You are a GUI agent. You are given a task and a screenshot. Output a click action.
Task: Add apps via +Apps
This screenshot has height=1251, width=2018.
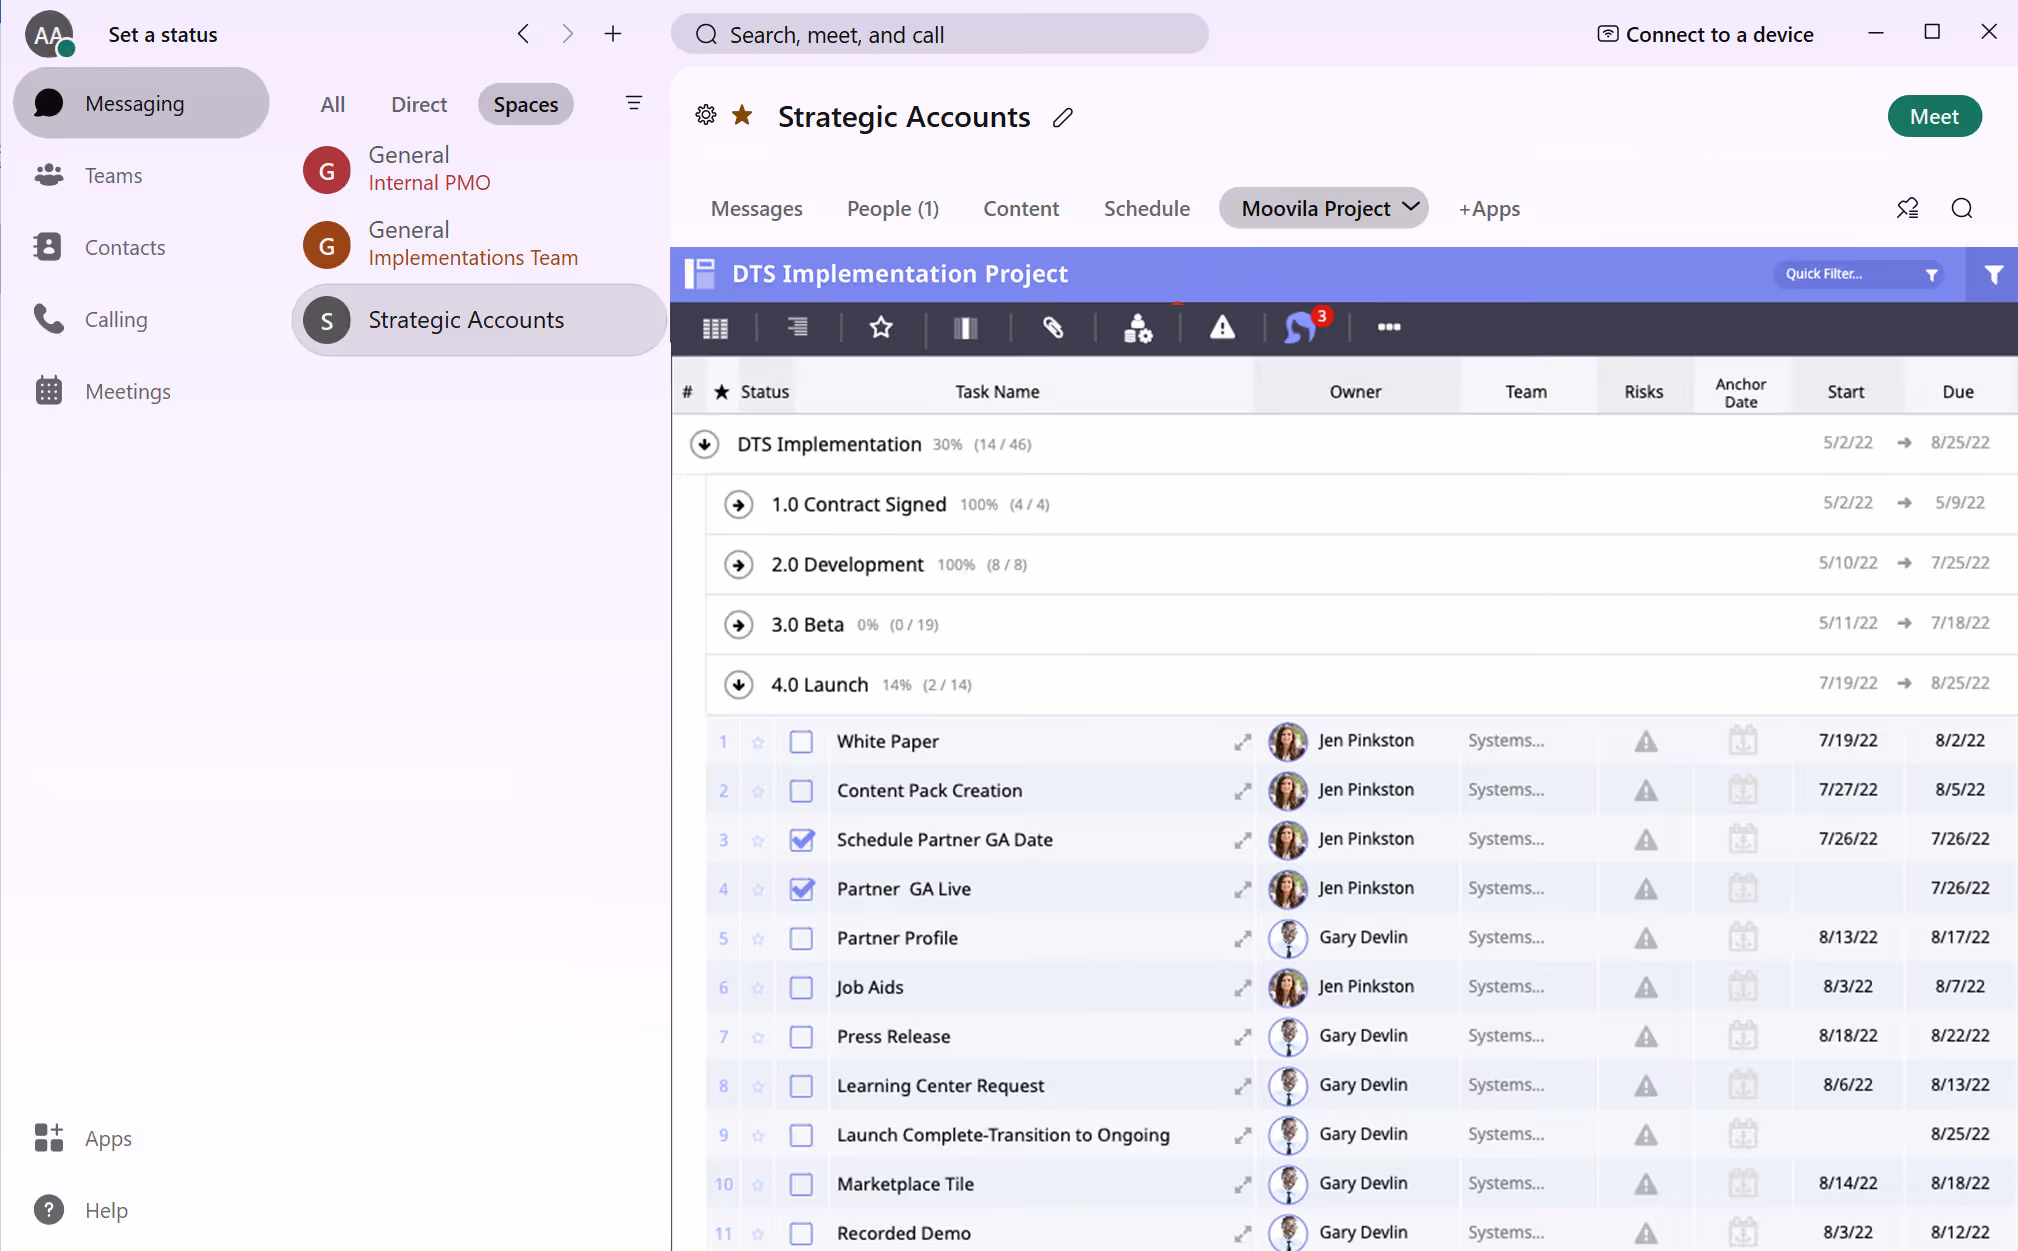pos(1489,208)
